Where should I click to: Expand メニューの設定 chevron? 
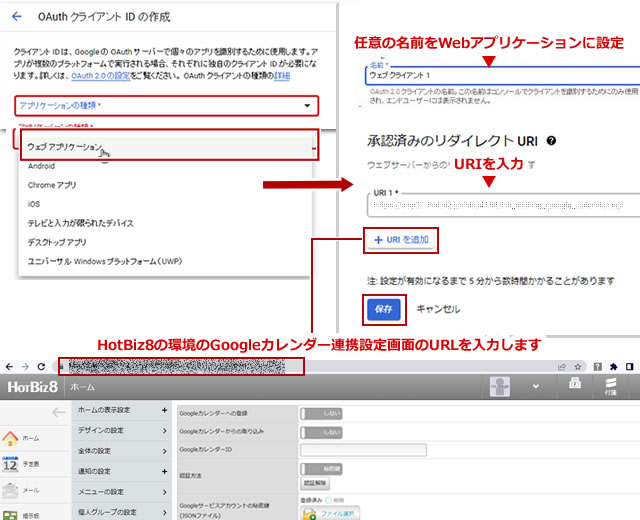pos(164,492)
